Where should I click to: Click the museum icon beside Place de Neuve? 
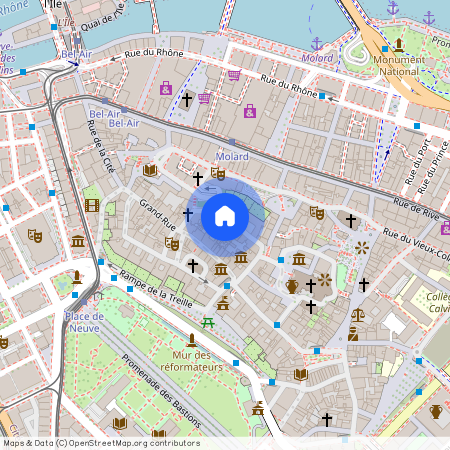click(78, 241)
